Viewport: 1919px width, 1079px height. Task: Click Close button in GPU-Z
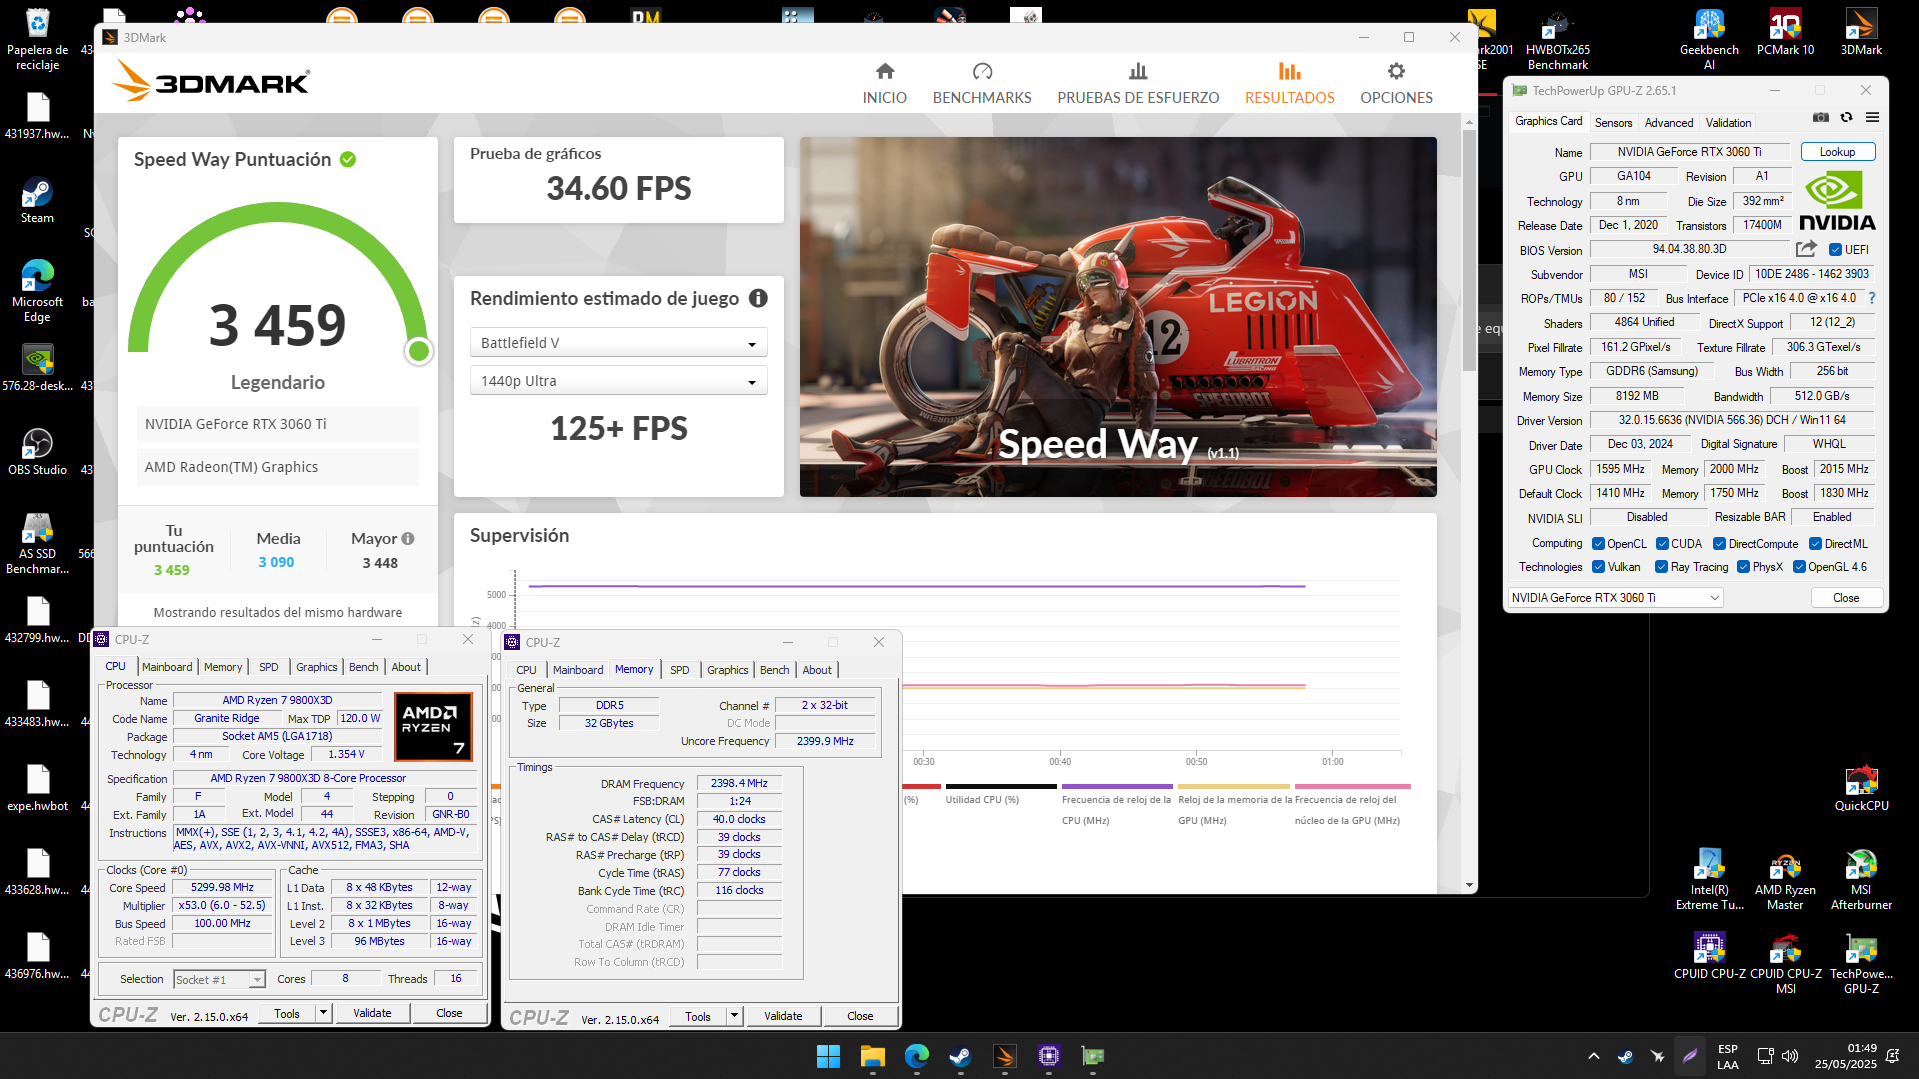click(1846, 597)
